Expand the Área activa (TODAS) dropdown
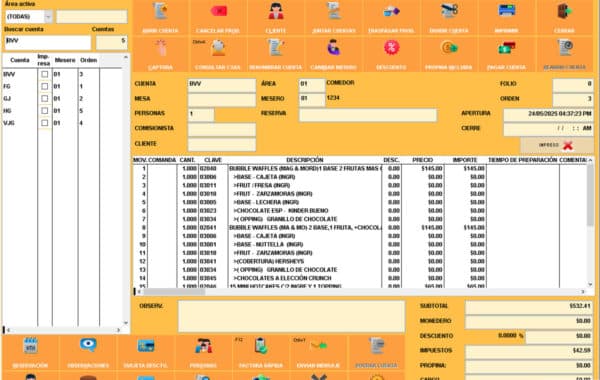Screen dimensions: 600x380 pos(48,17)
